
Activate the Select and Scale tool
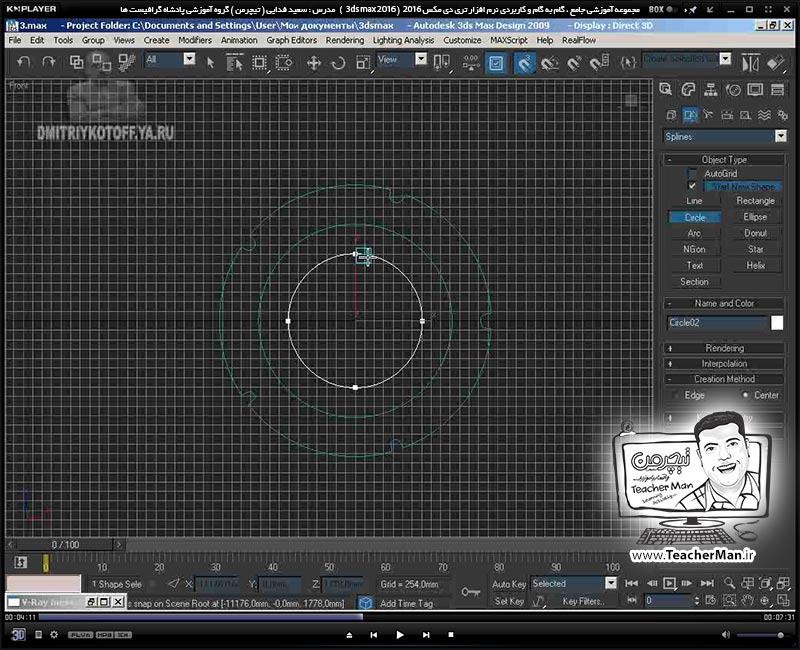click(363, 63)
